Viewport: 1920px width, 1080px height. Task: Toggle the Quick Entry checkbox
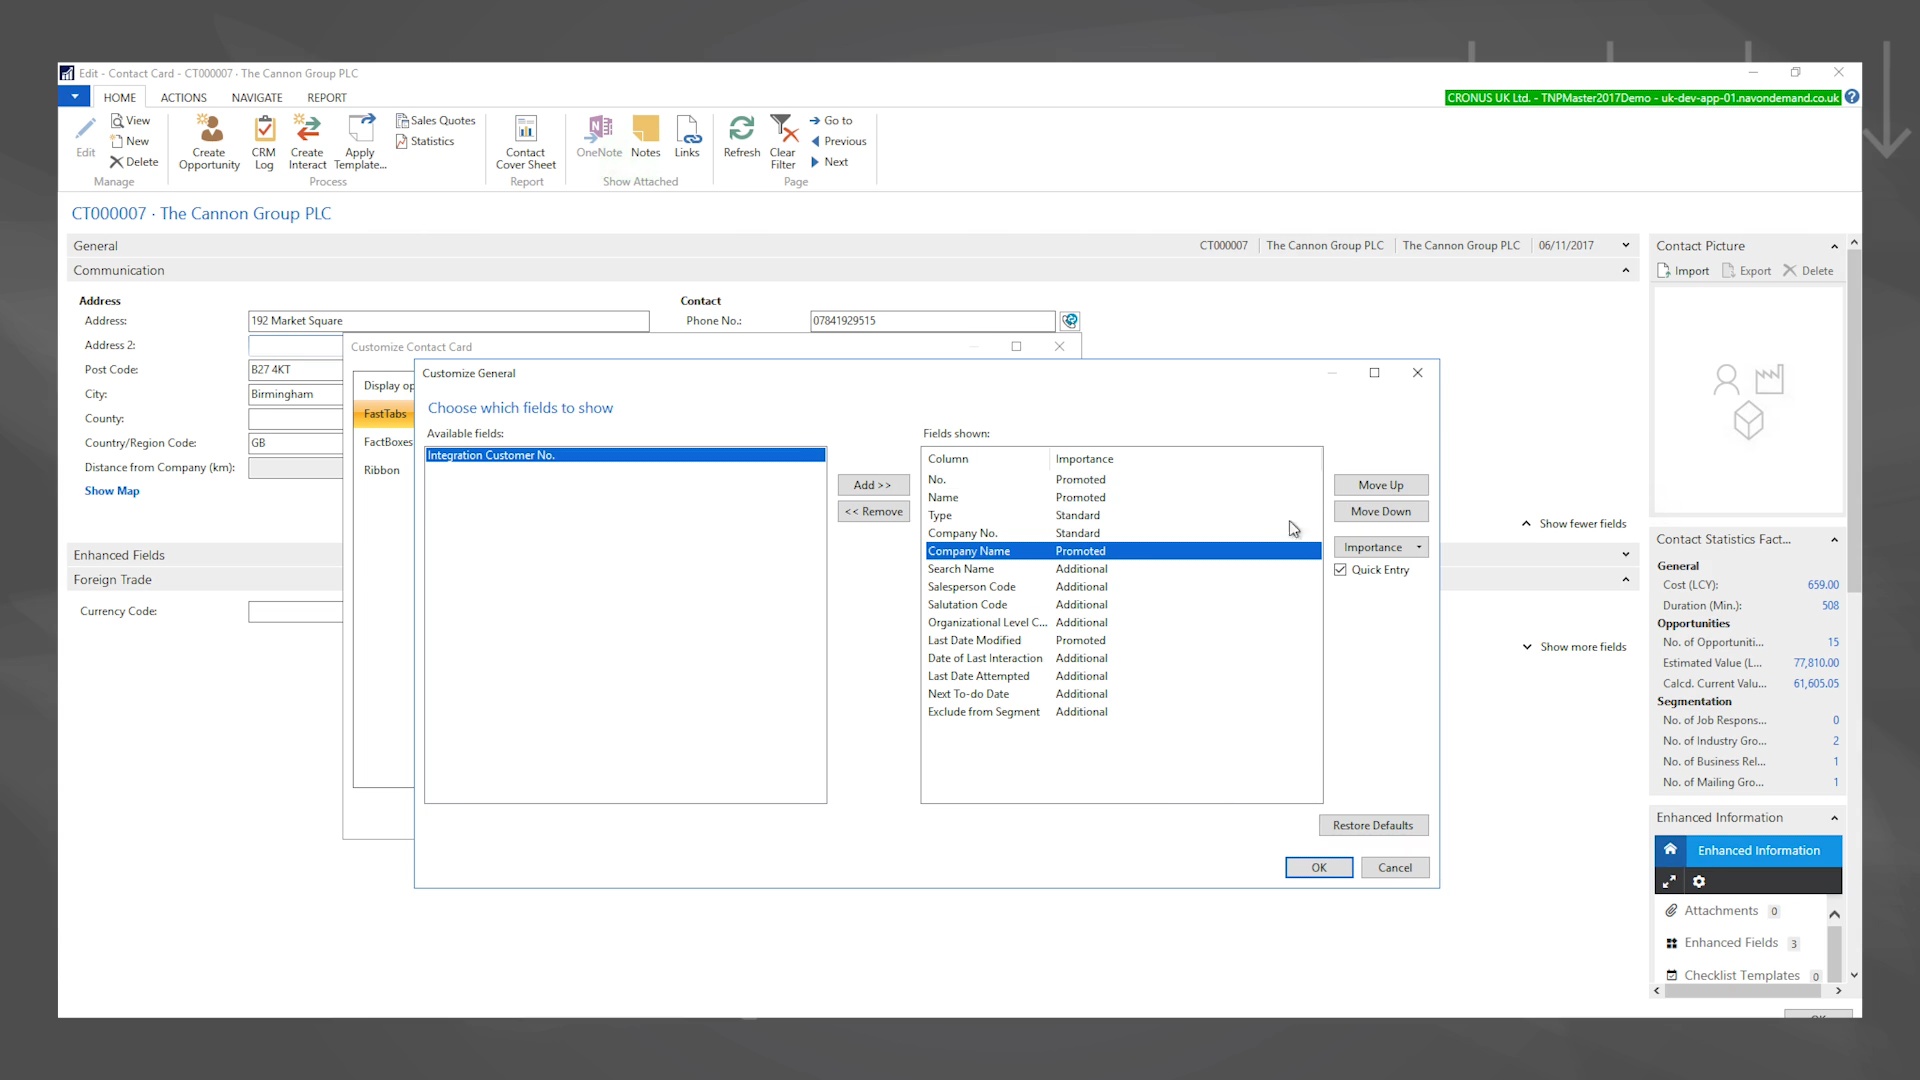point(1341,569)
